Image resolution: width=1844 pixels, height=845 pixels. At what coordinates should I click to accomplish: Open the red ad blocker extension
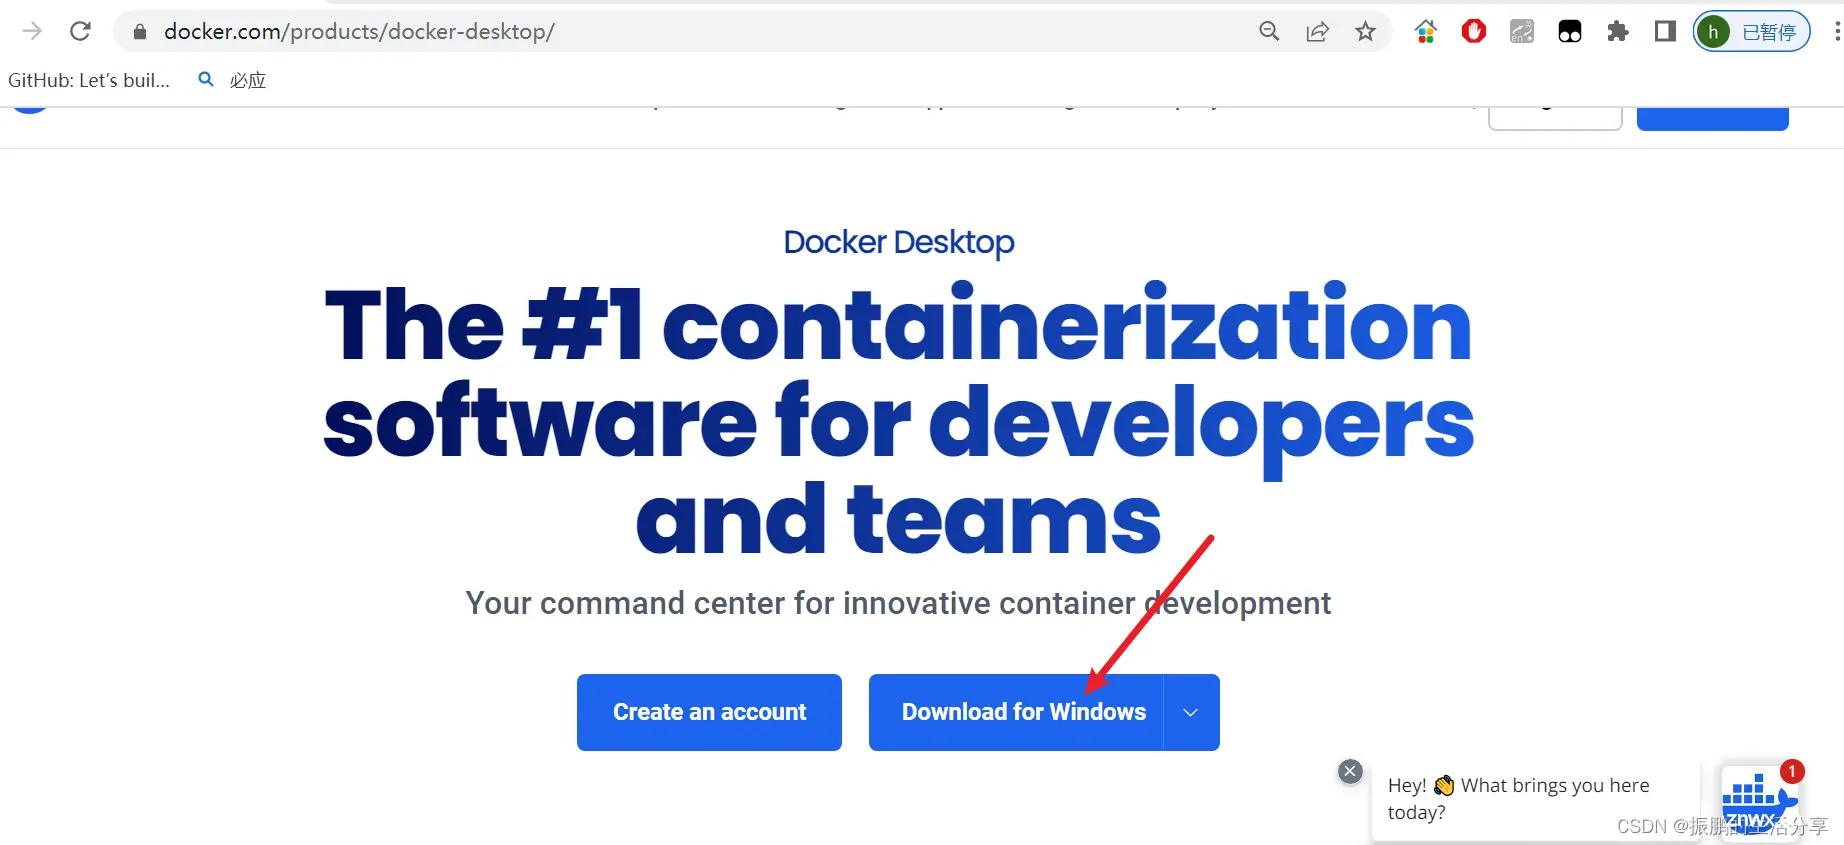point(1474,32)
